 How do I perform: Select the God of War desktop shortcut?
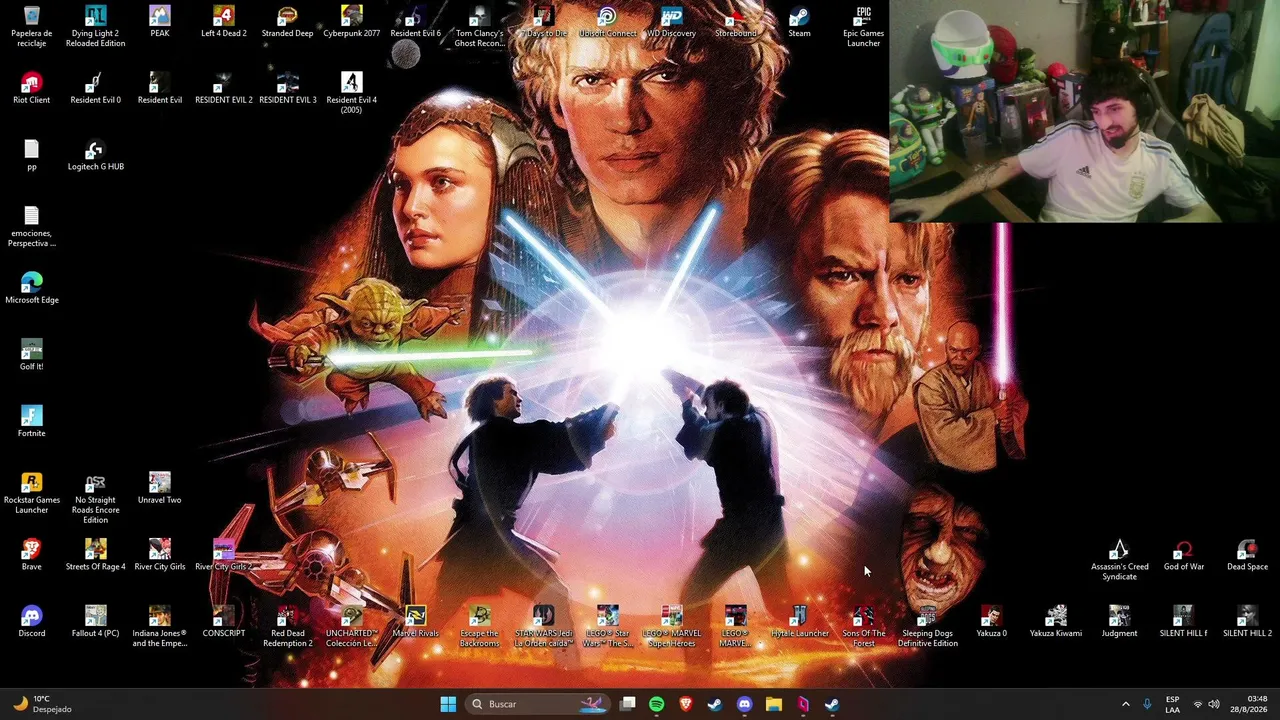(1184, 555)
